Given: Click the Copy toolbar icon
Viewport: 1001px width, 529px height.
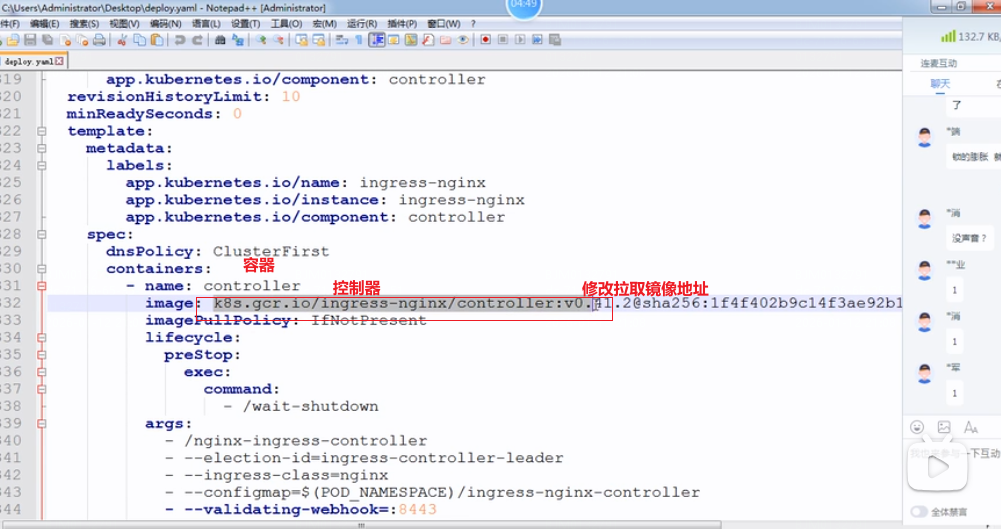Looking at the screenshot, I should click(139, 40).
